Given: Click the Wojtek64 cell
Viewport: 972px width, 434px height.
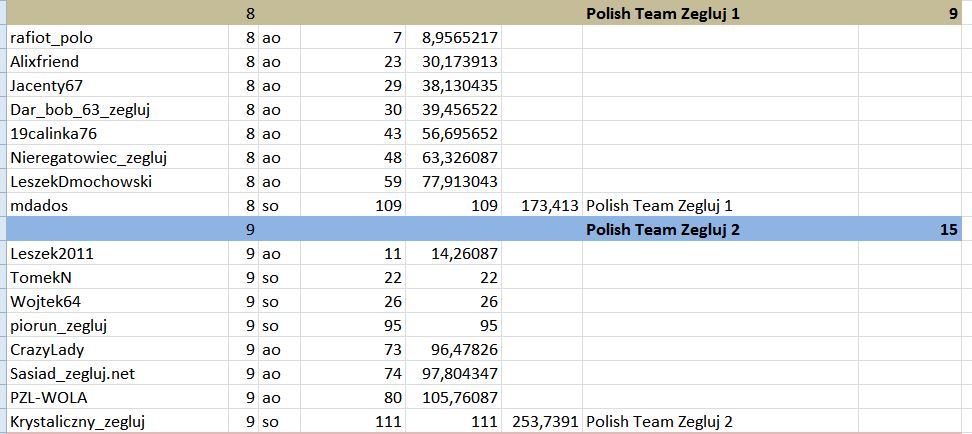Looking at the screenshot, I should (x=117, y=301).
